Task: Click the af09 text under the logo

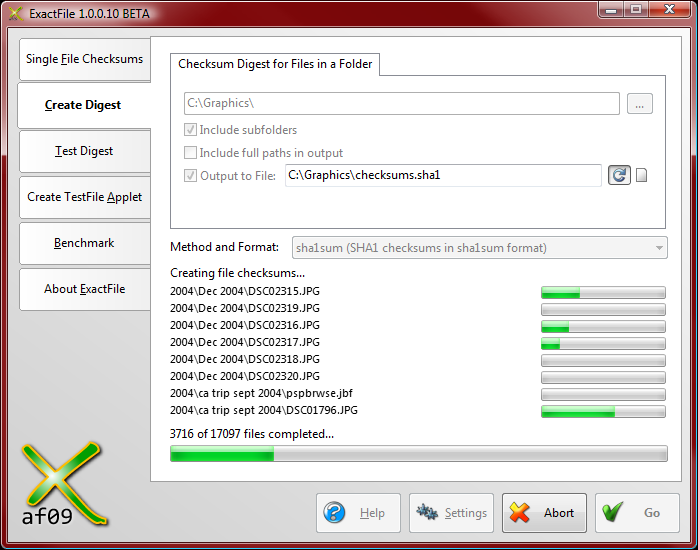Action: point(47,516)
